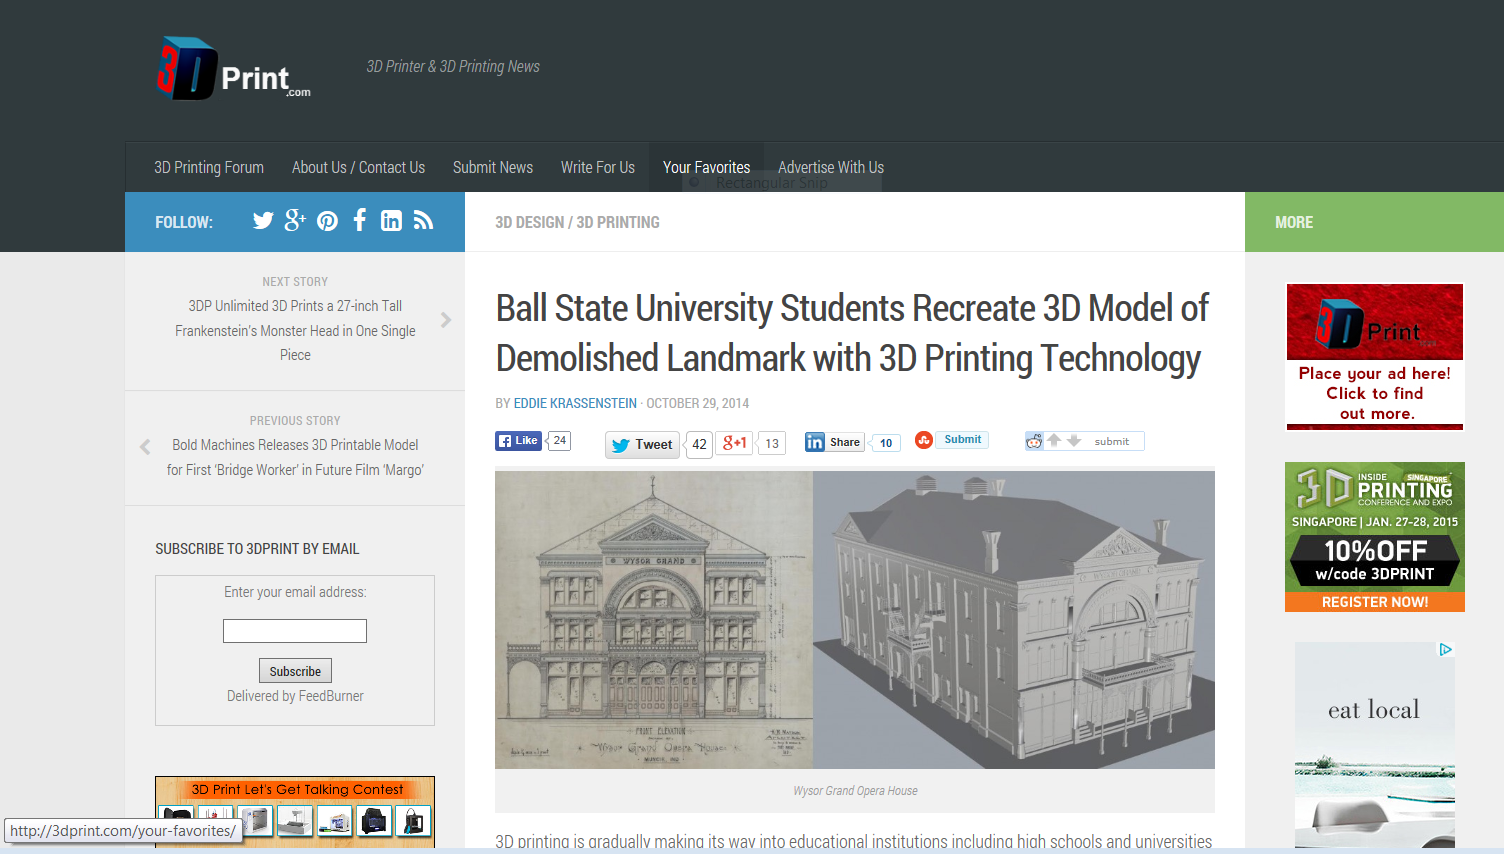Click the tweet count 42
Screen dimensions: 1504x854
click(x=699, y=445)
